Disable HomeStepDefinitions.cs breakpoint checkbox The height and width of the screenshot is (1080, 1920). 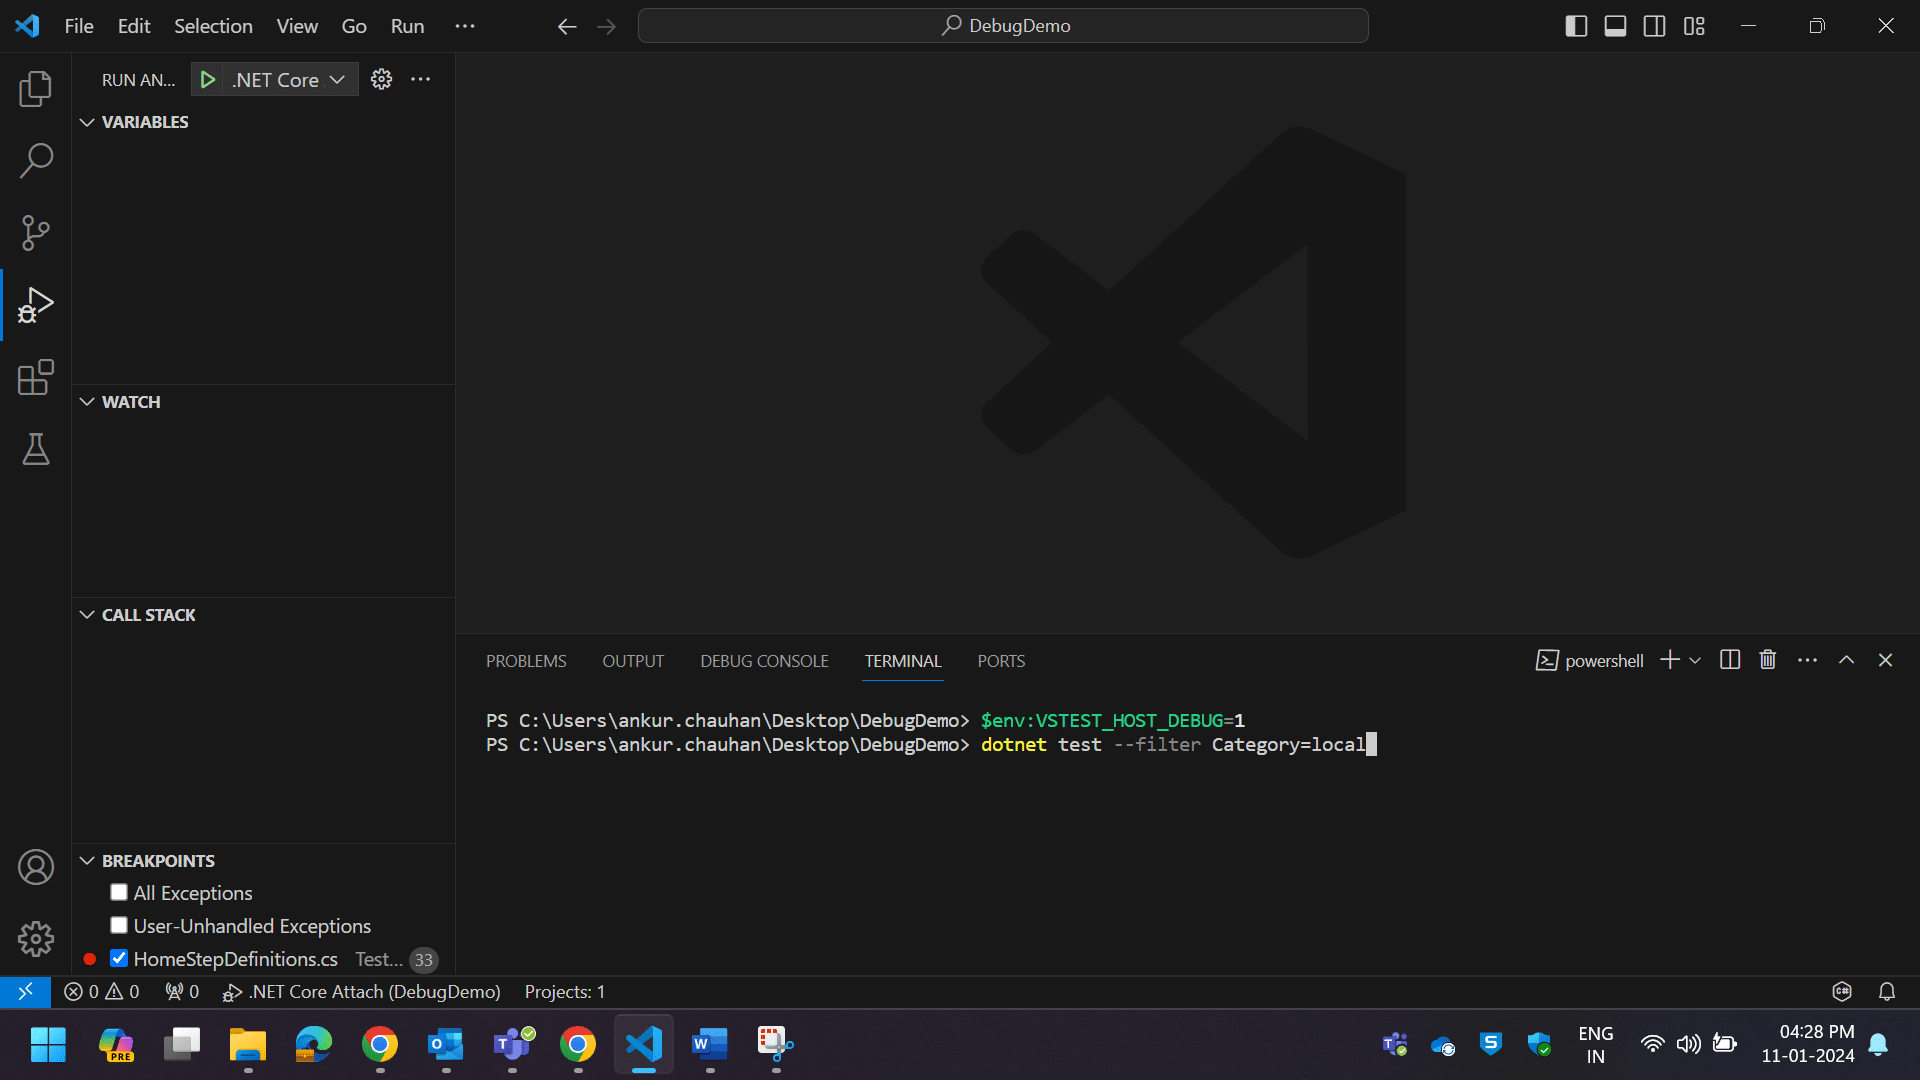[x=119, y=959]
